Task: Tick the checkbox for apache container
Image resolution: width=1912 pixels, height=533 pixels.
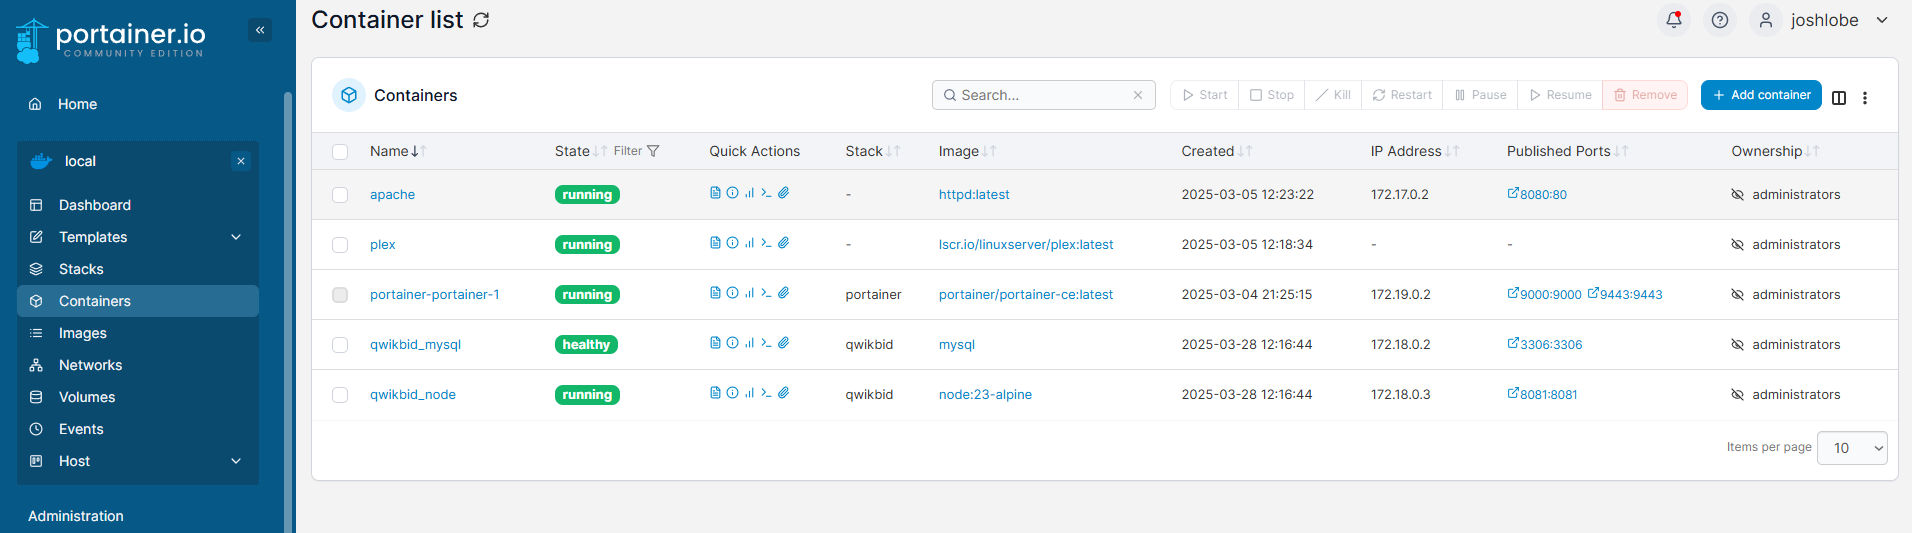Action: (x=340, y=195)
